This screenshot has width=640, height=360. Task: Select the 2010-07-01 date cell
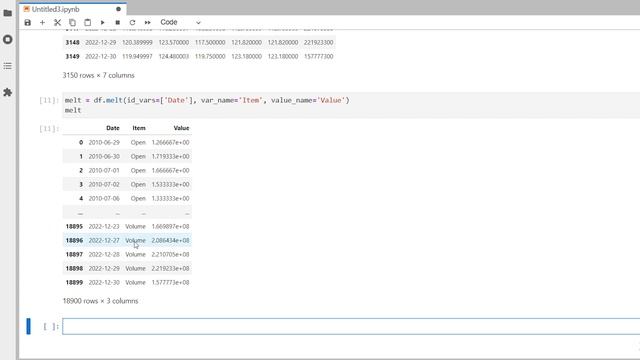[104, 170]
